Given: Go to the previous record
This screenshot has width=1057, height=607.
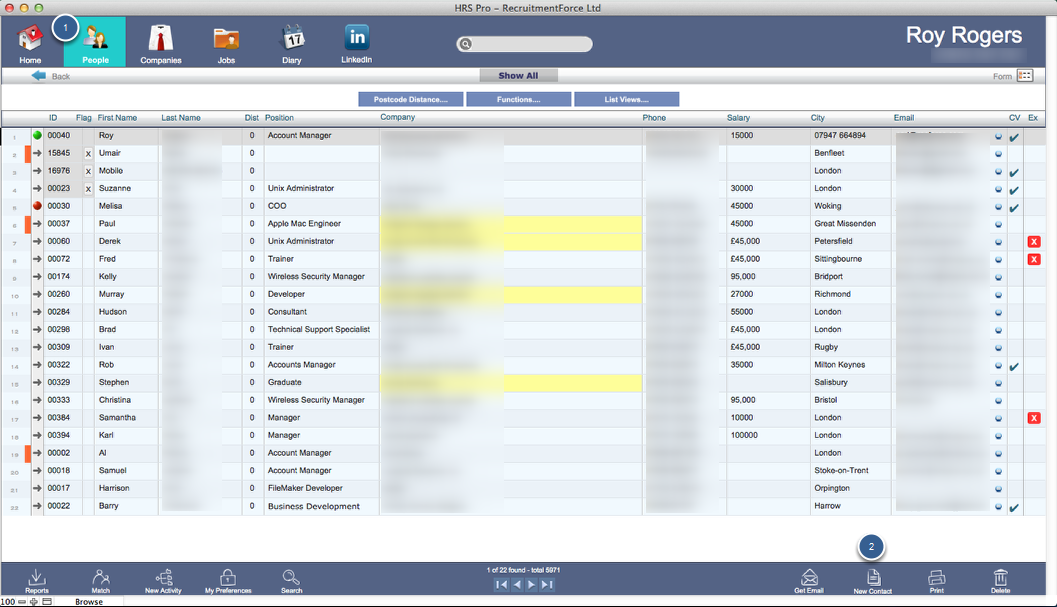Looking at the screenshot, I should [517, 585].
